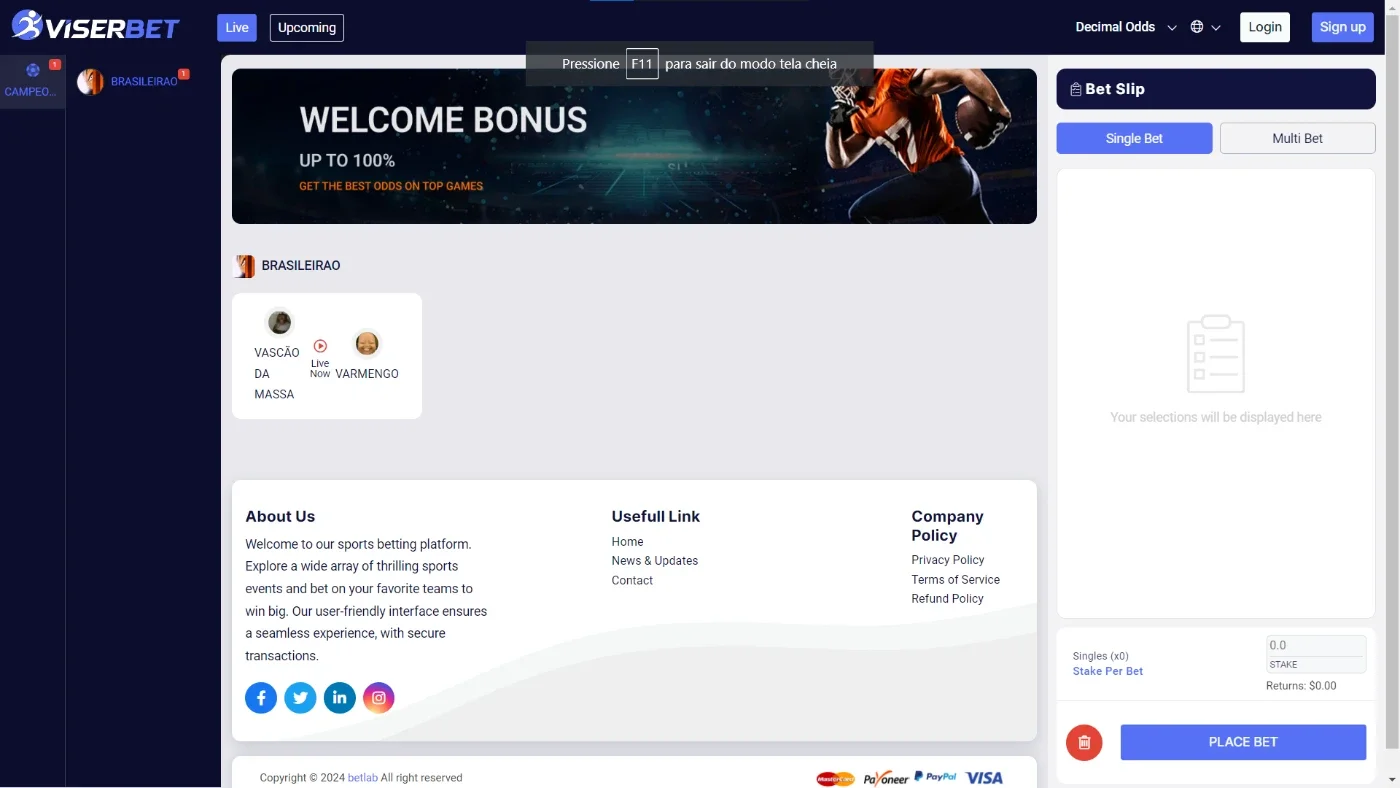Open the Refund Policy link

coord(947,598)
